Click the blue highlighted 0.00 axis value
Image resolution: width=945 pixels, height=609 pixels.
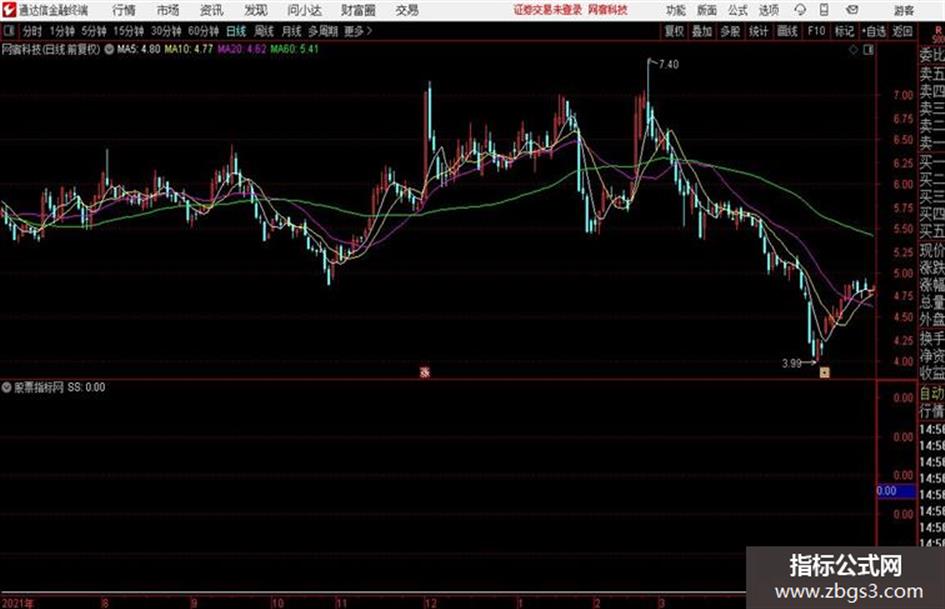896,491
